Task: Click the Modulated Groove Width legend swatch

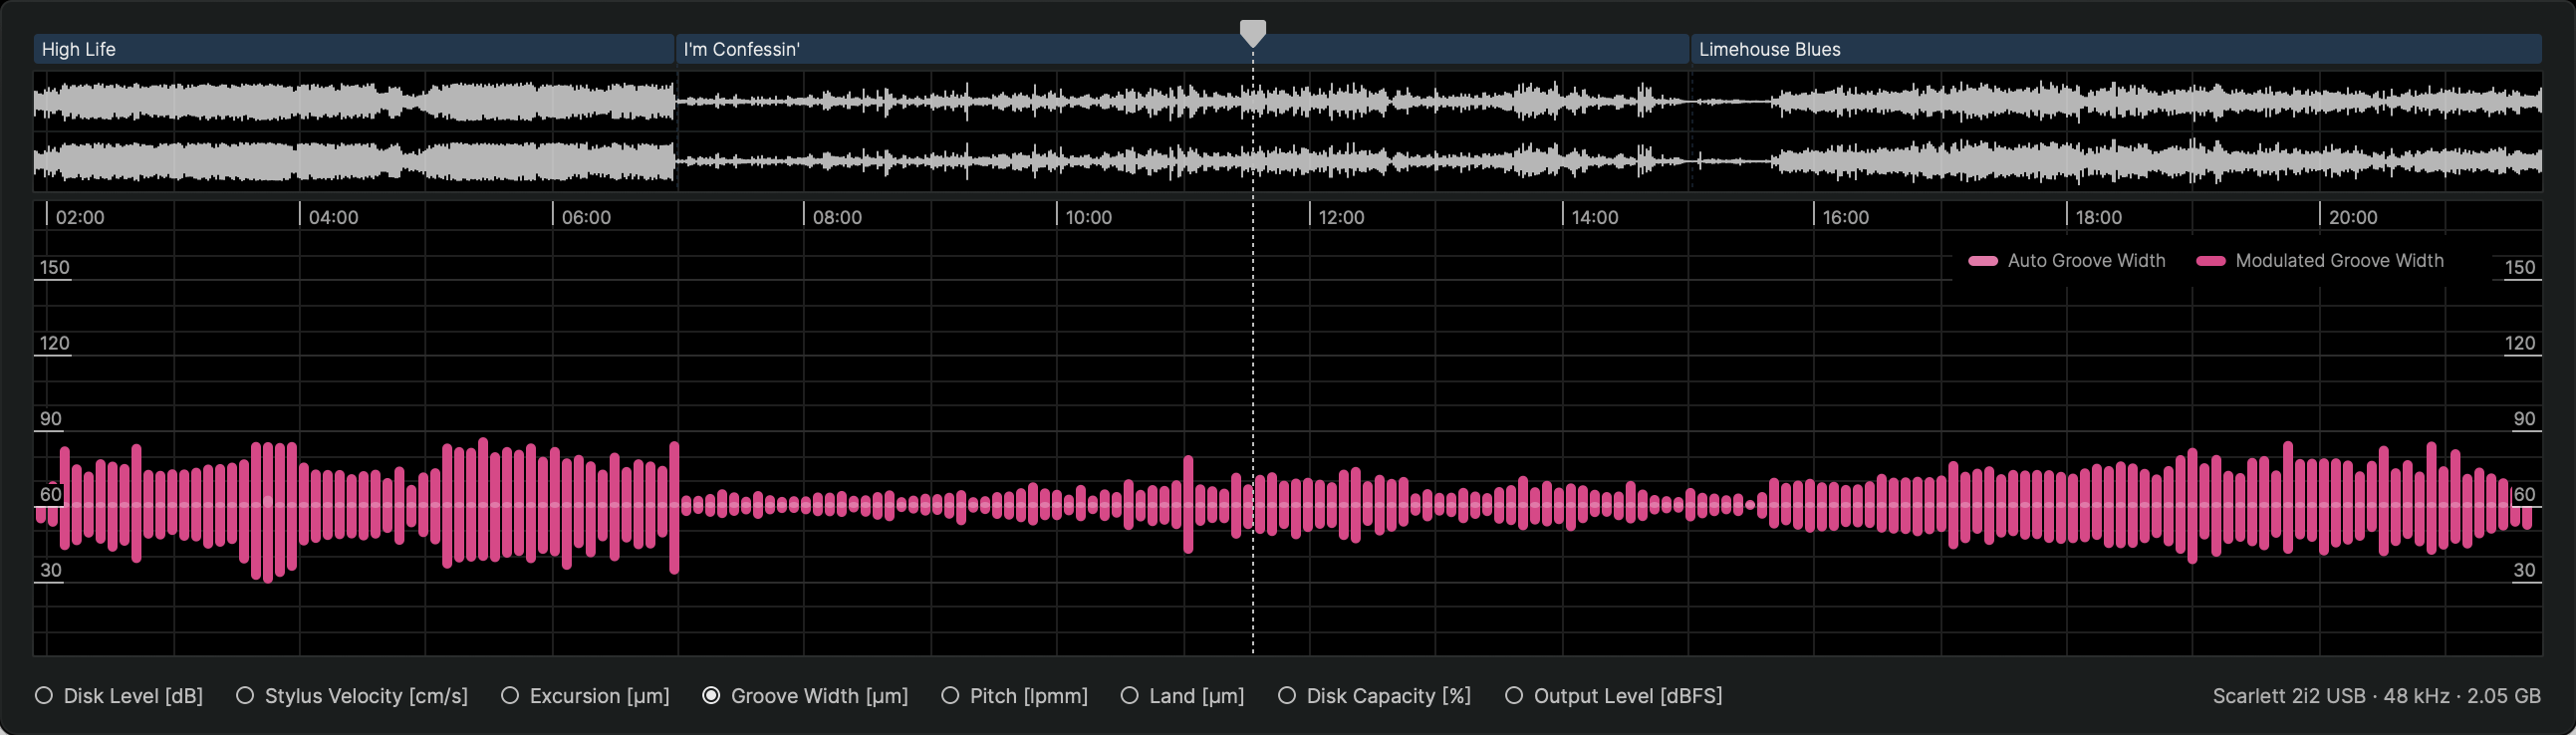Action: coord(2210,261)
